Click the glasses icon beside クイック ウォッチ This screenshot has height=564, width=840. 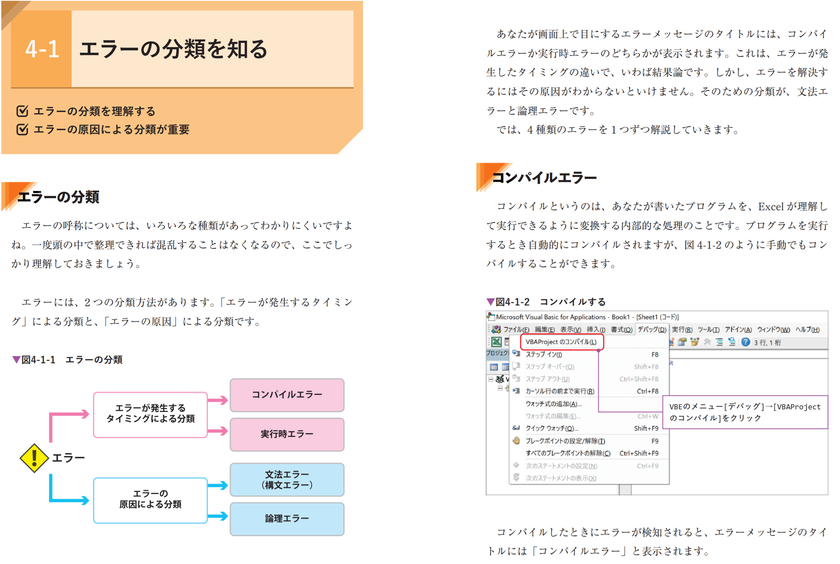pyautogui.click(x=516, y=428)
